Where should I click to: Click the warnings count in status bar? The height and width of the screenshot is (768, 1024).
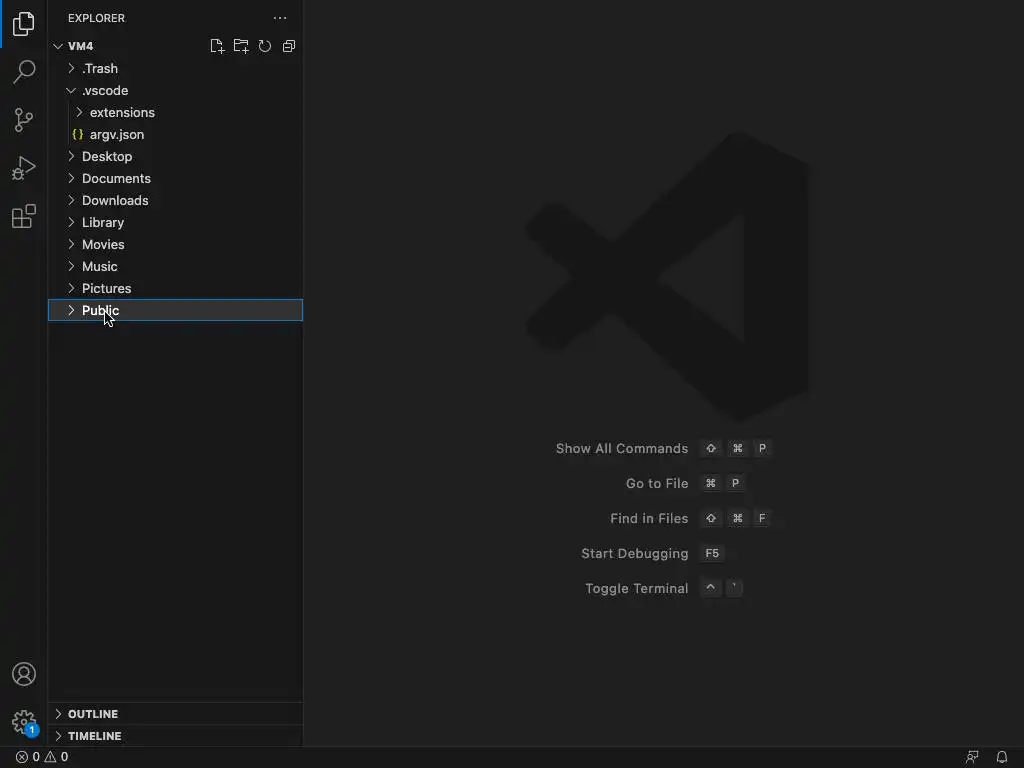pos(56,757)
